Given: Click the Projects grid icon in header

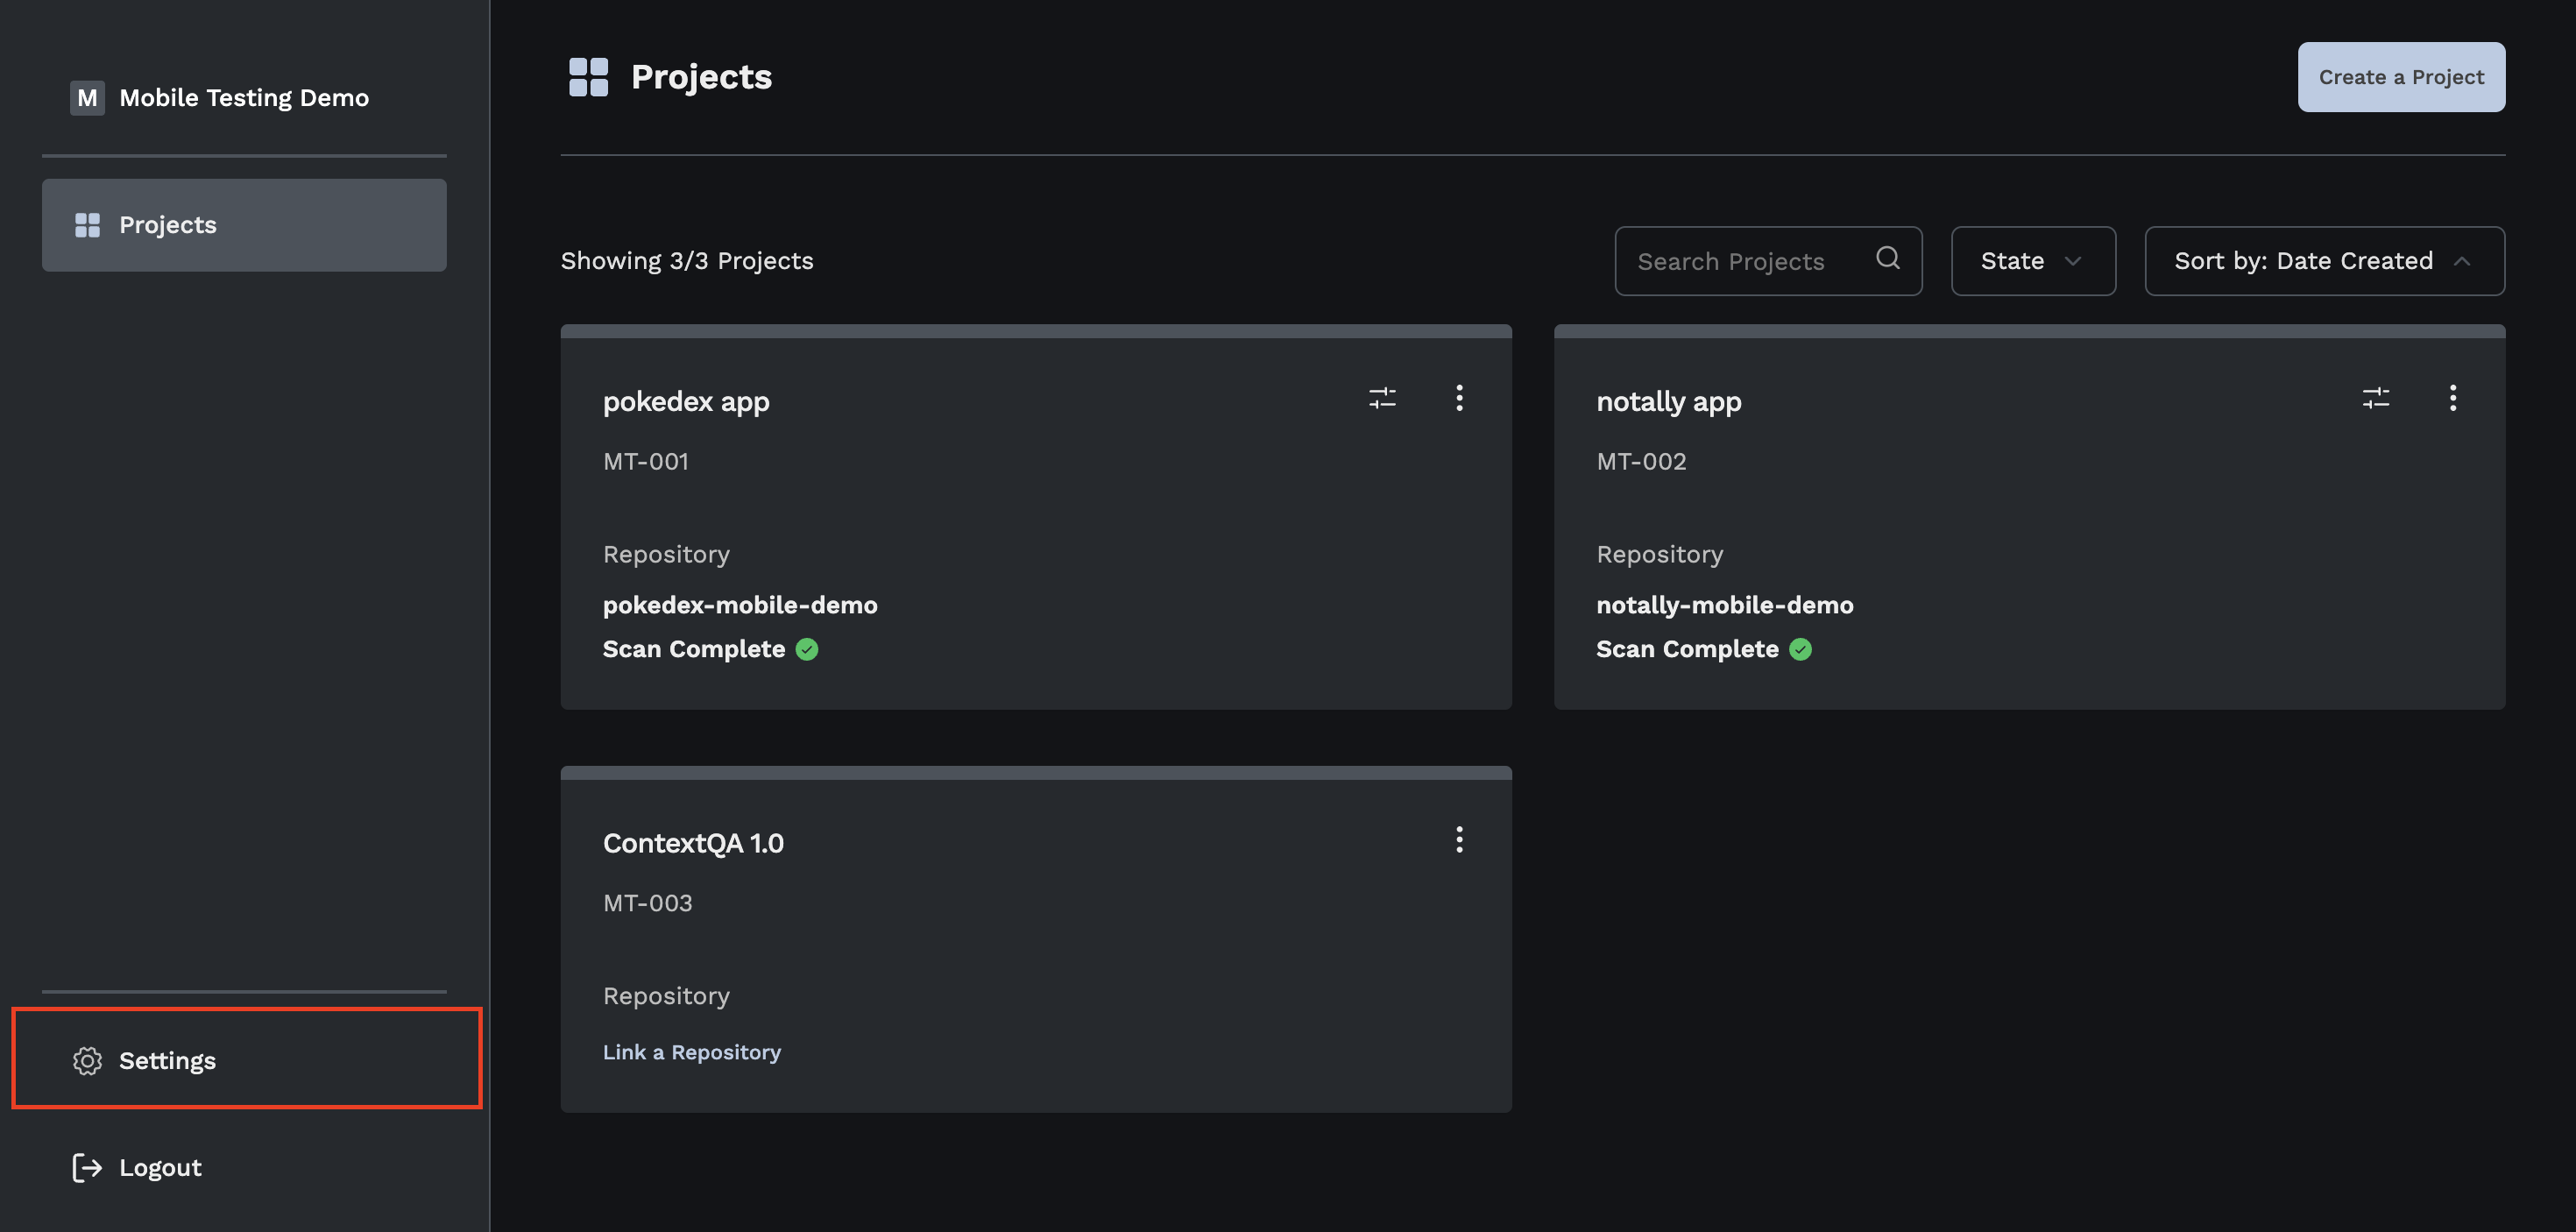Looking at the screenshot, I should tap(588, 77).
